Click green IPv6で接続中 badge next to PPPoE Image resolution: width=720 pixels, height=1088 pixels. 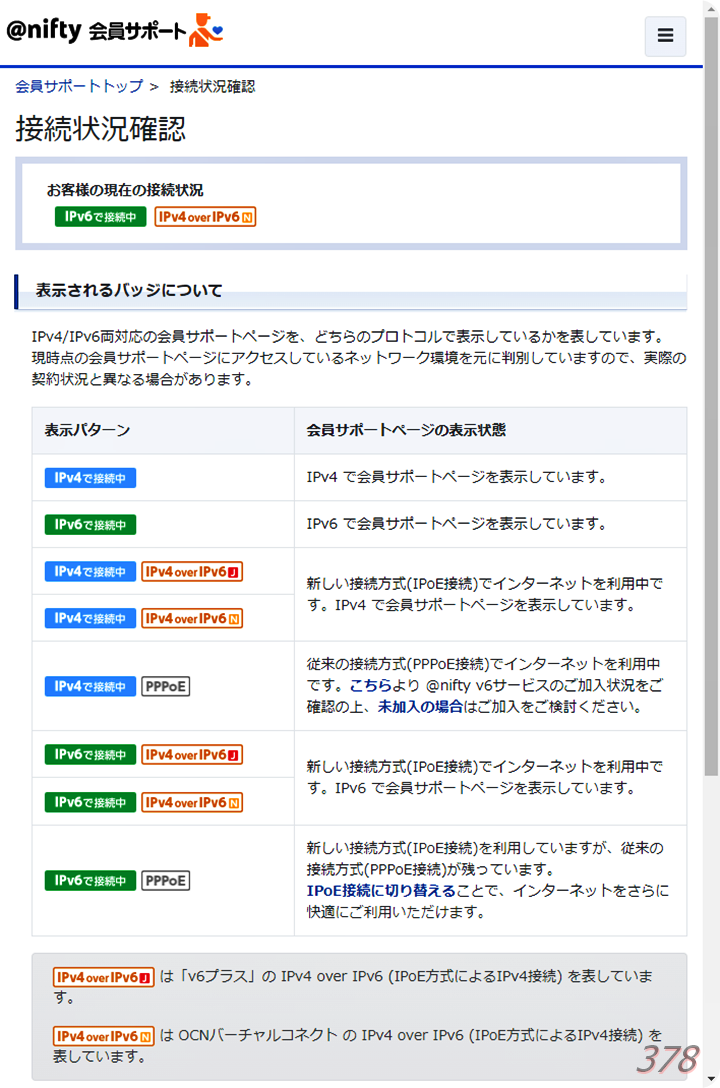(x=90, y=881)
